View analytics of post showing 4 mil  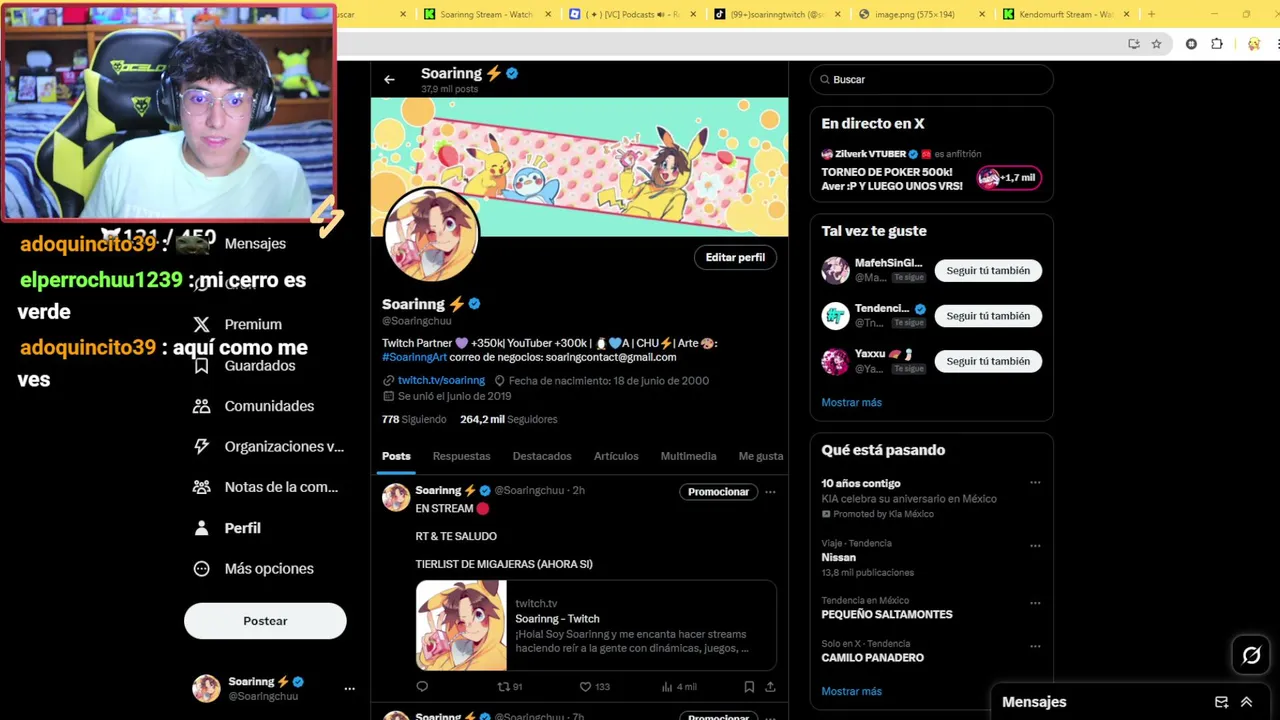tap(679, 687)
